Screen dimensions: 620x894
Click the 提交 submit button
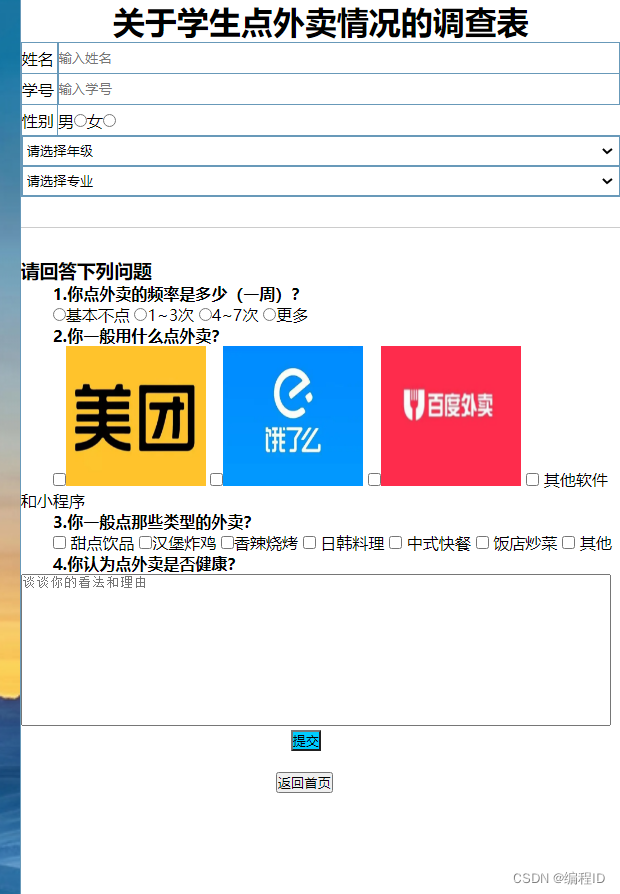[x=306, y=741]
